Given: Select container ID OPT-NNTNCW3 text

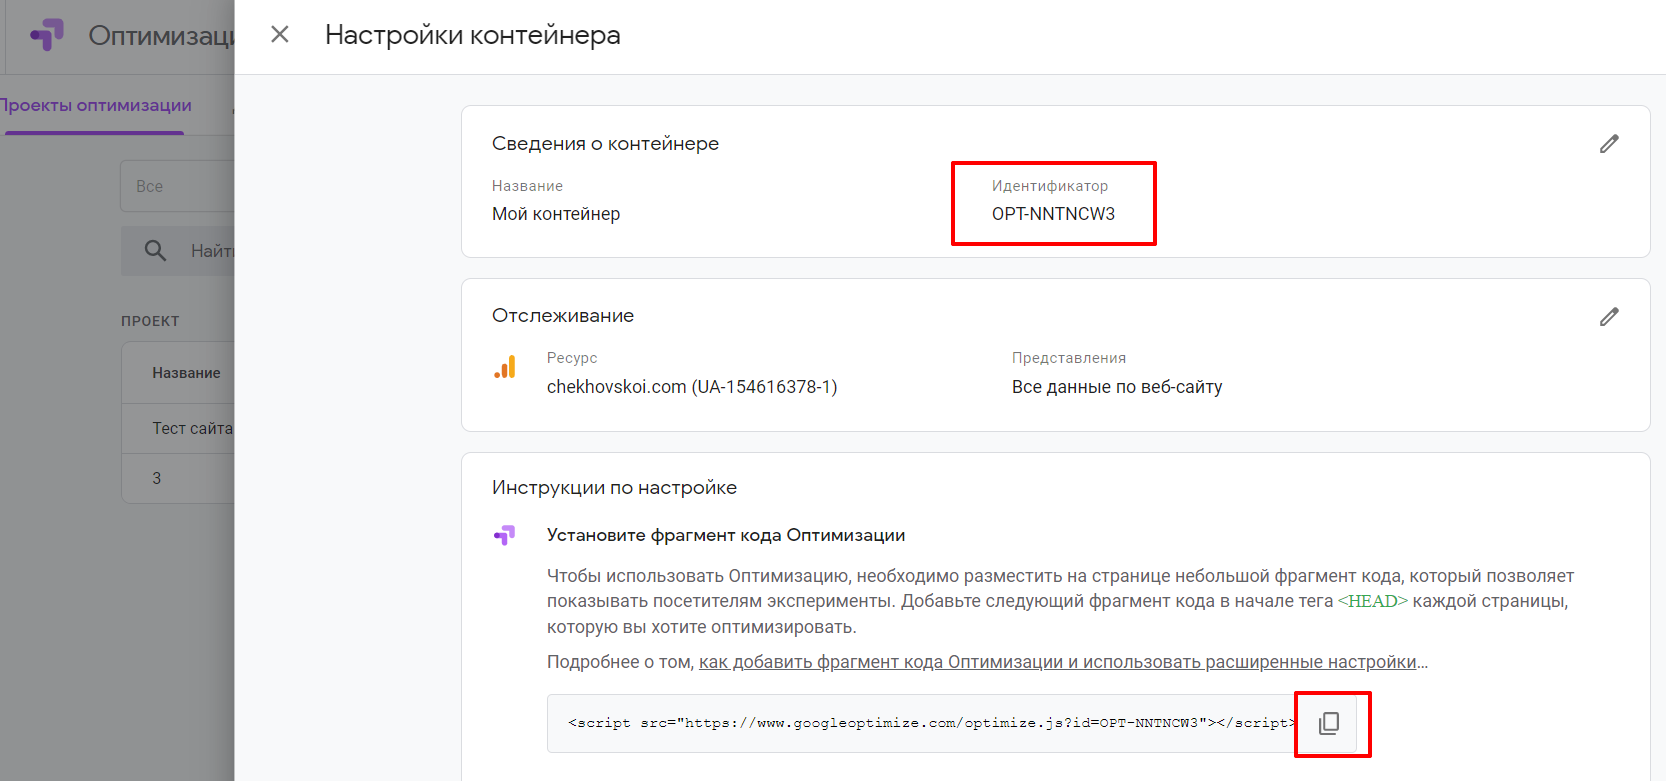Looking at the screenshot, I should [x=1053, y=214].
